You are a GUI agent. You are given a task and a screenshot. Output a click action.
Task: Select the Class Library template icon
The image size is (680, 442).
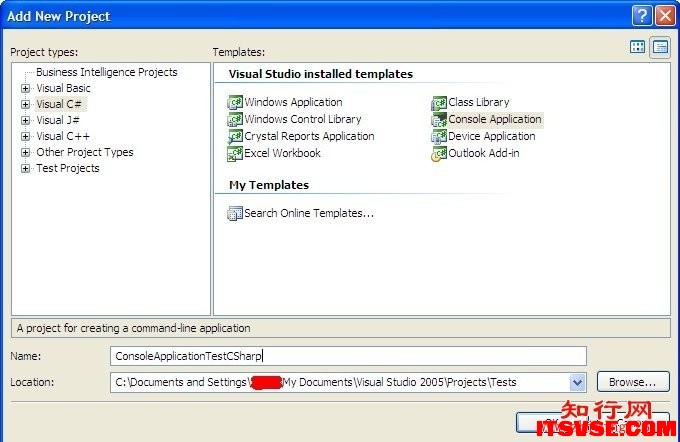(x=439, y=102)
